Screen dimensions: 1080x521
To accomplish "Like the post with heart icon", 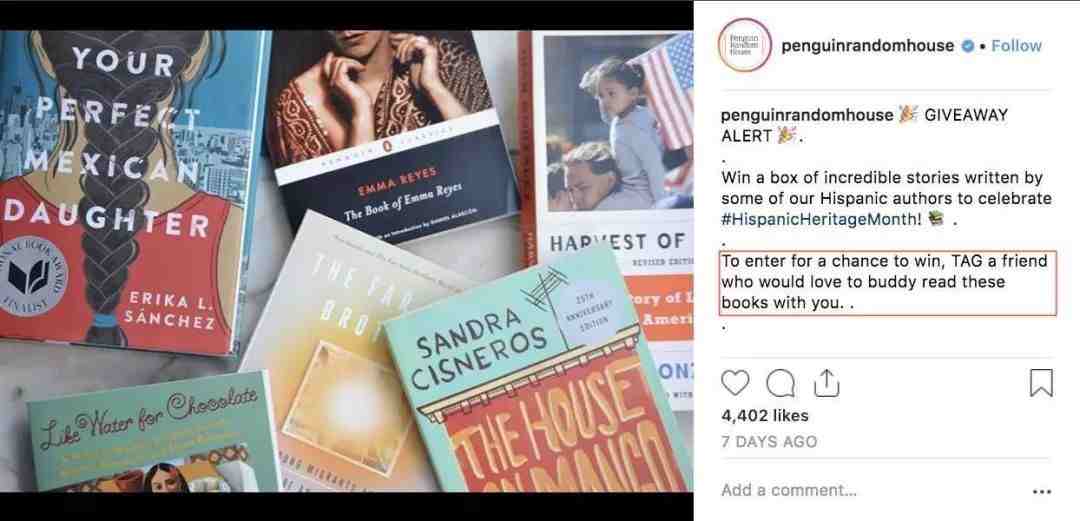I will point(735,383).
